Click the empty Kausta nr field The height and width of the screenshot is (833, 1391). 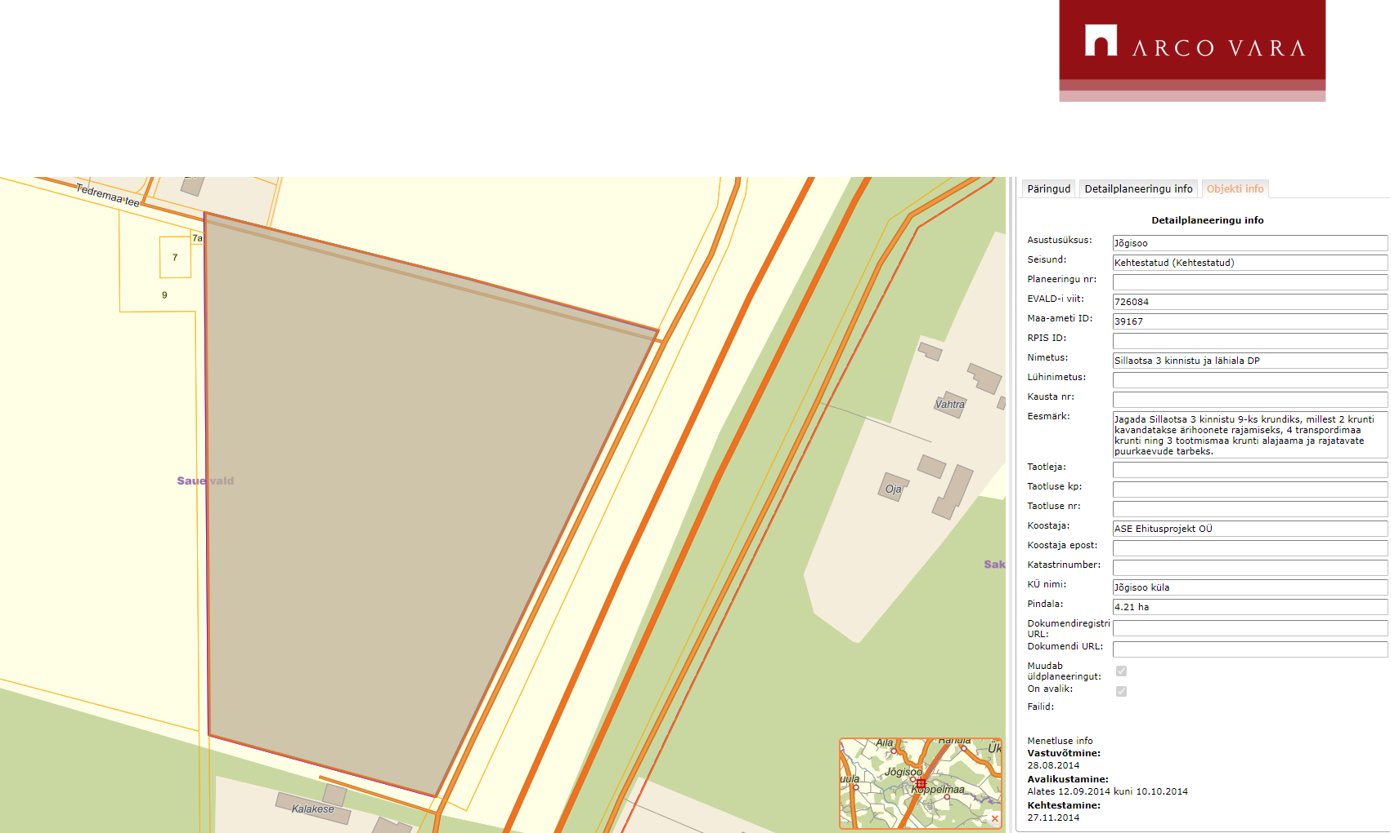coord(1250,400)
